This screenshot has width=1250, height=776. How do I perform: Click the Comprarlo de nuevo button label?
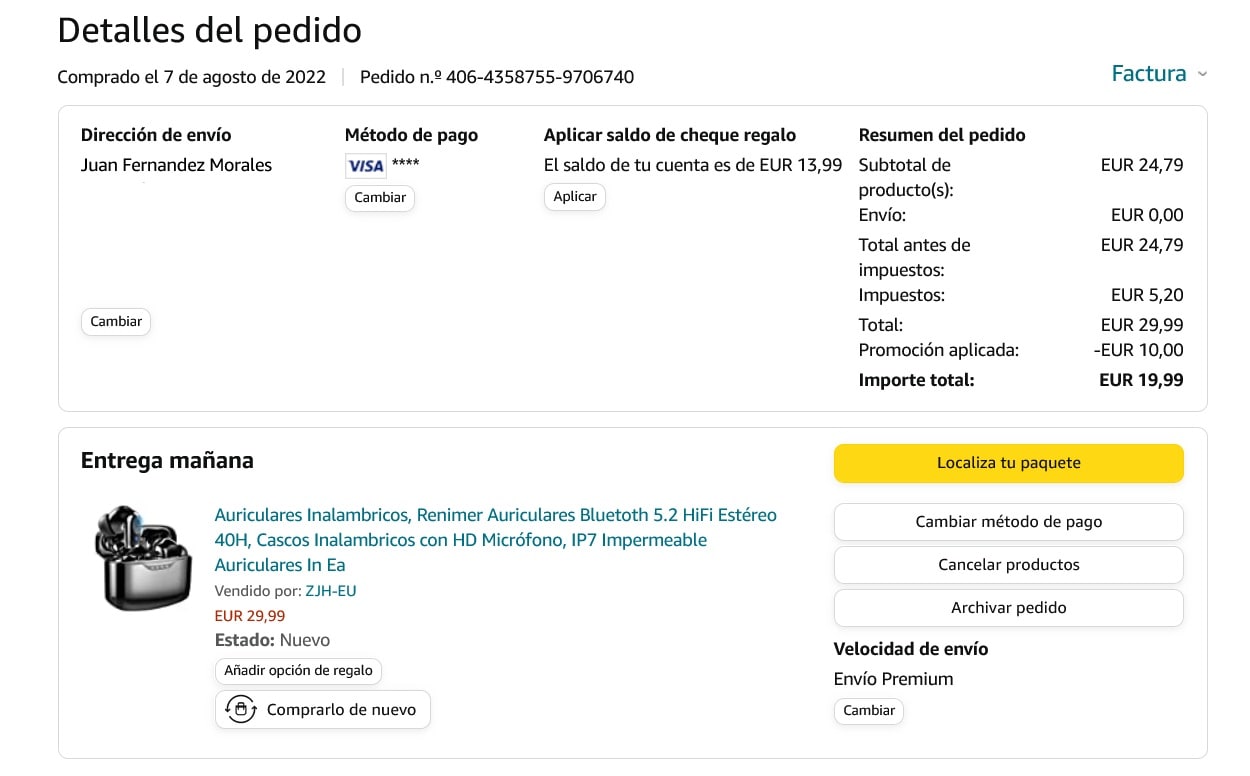[341, 710]
